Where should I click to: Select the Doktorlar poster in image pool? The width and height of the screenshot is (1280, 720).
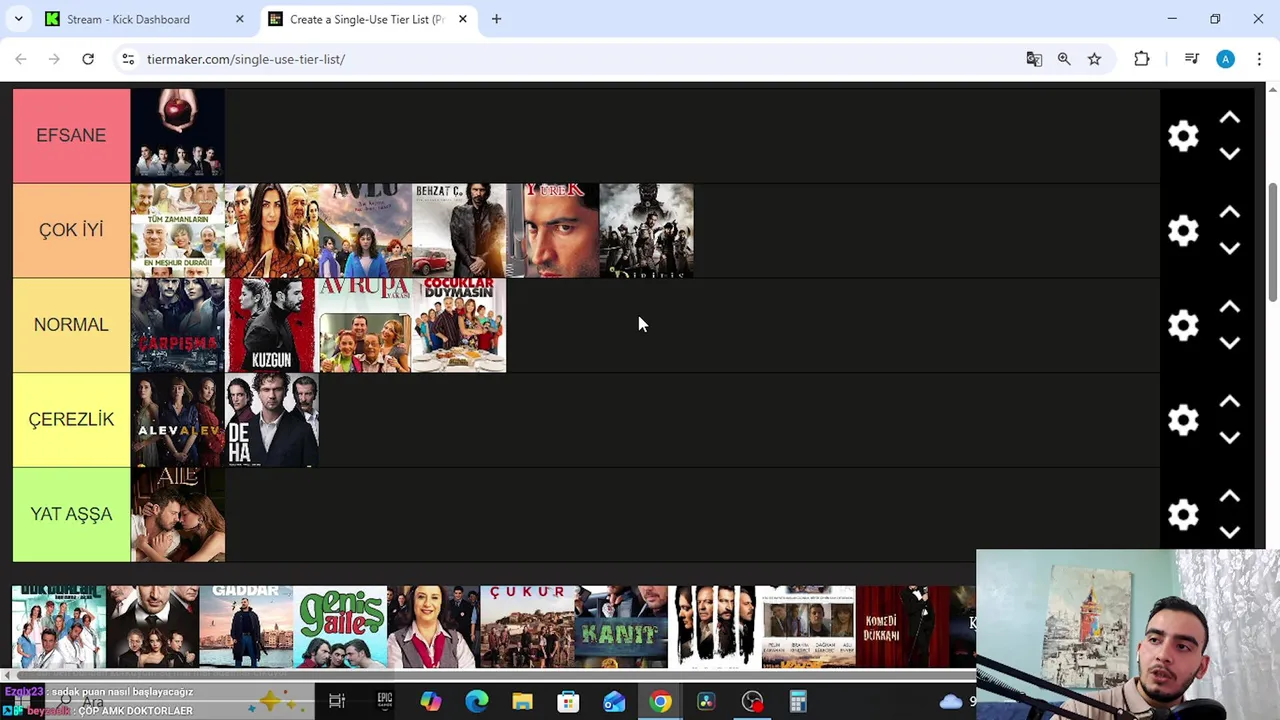pyautogui.click(x=58, y=627)
